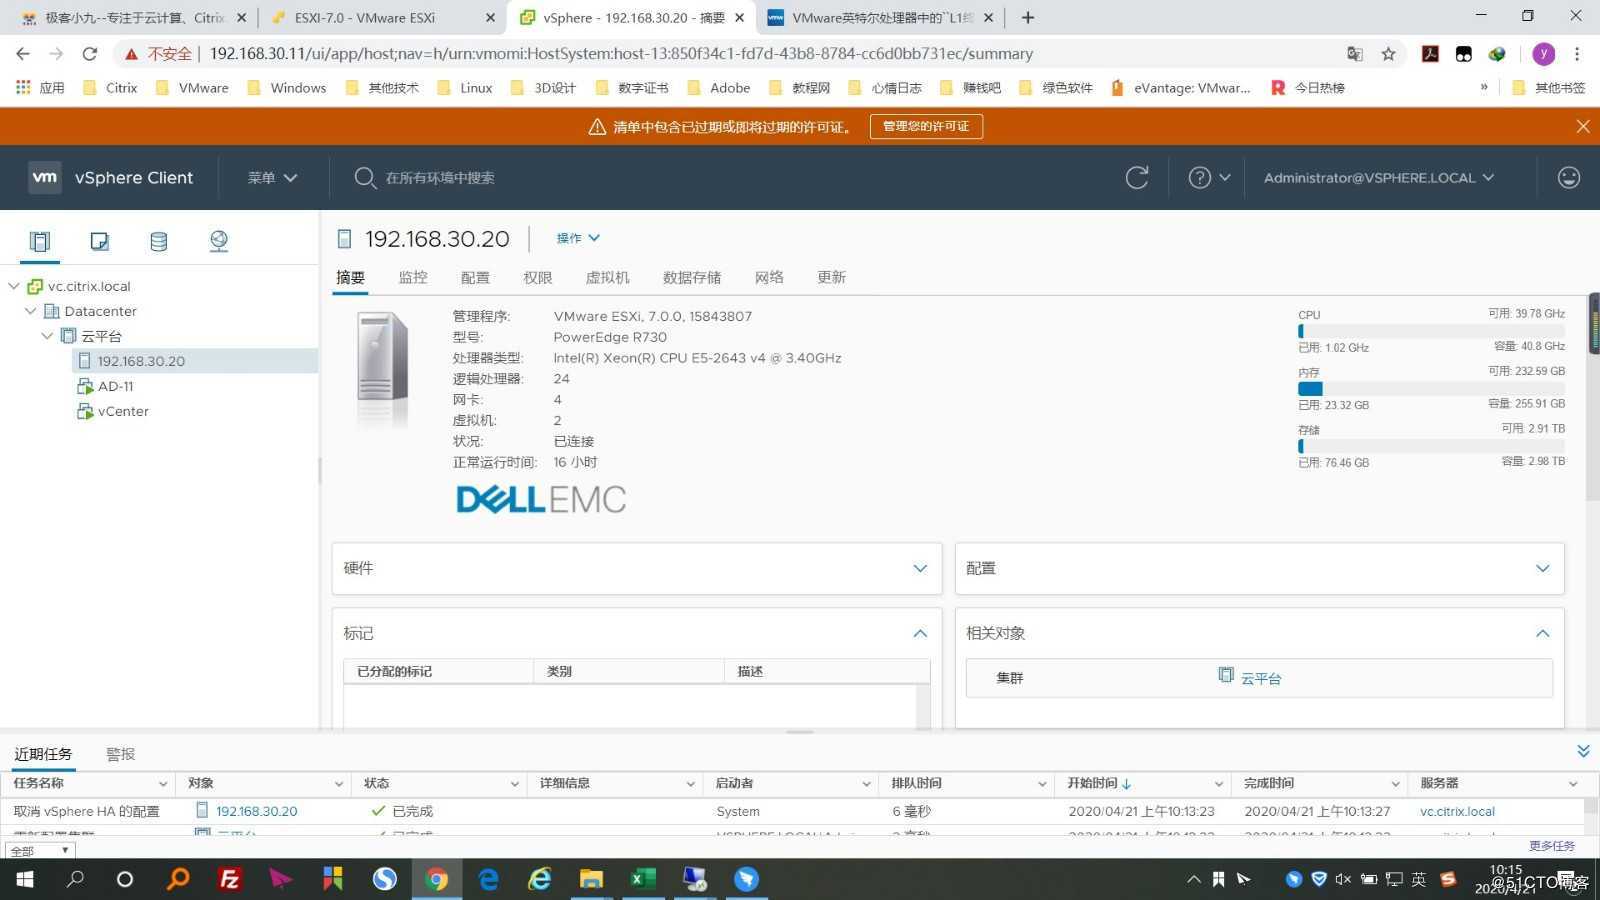Click the 内存 memory usage bar

[1431, 388]
